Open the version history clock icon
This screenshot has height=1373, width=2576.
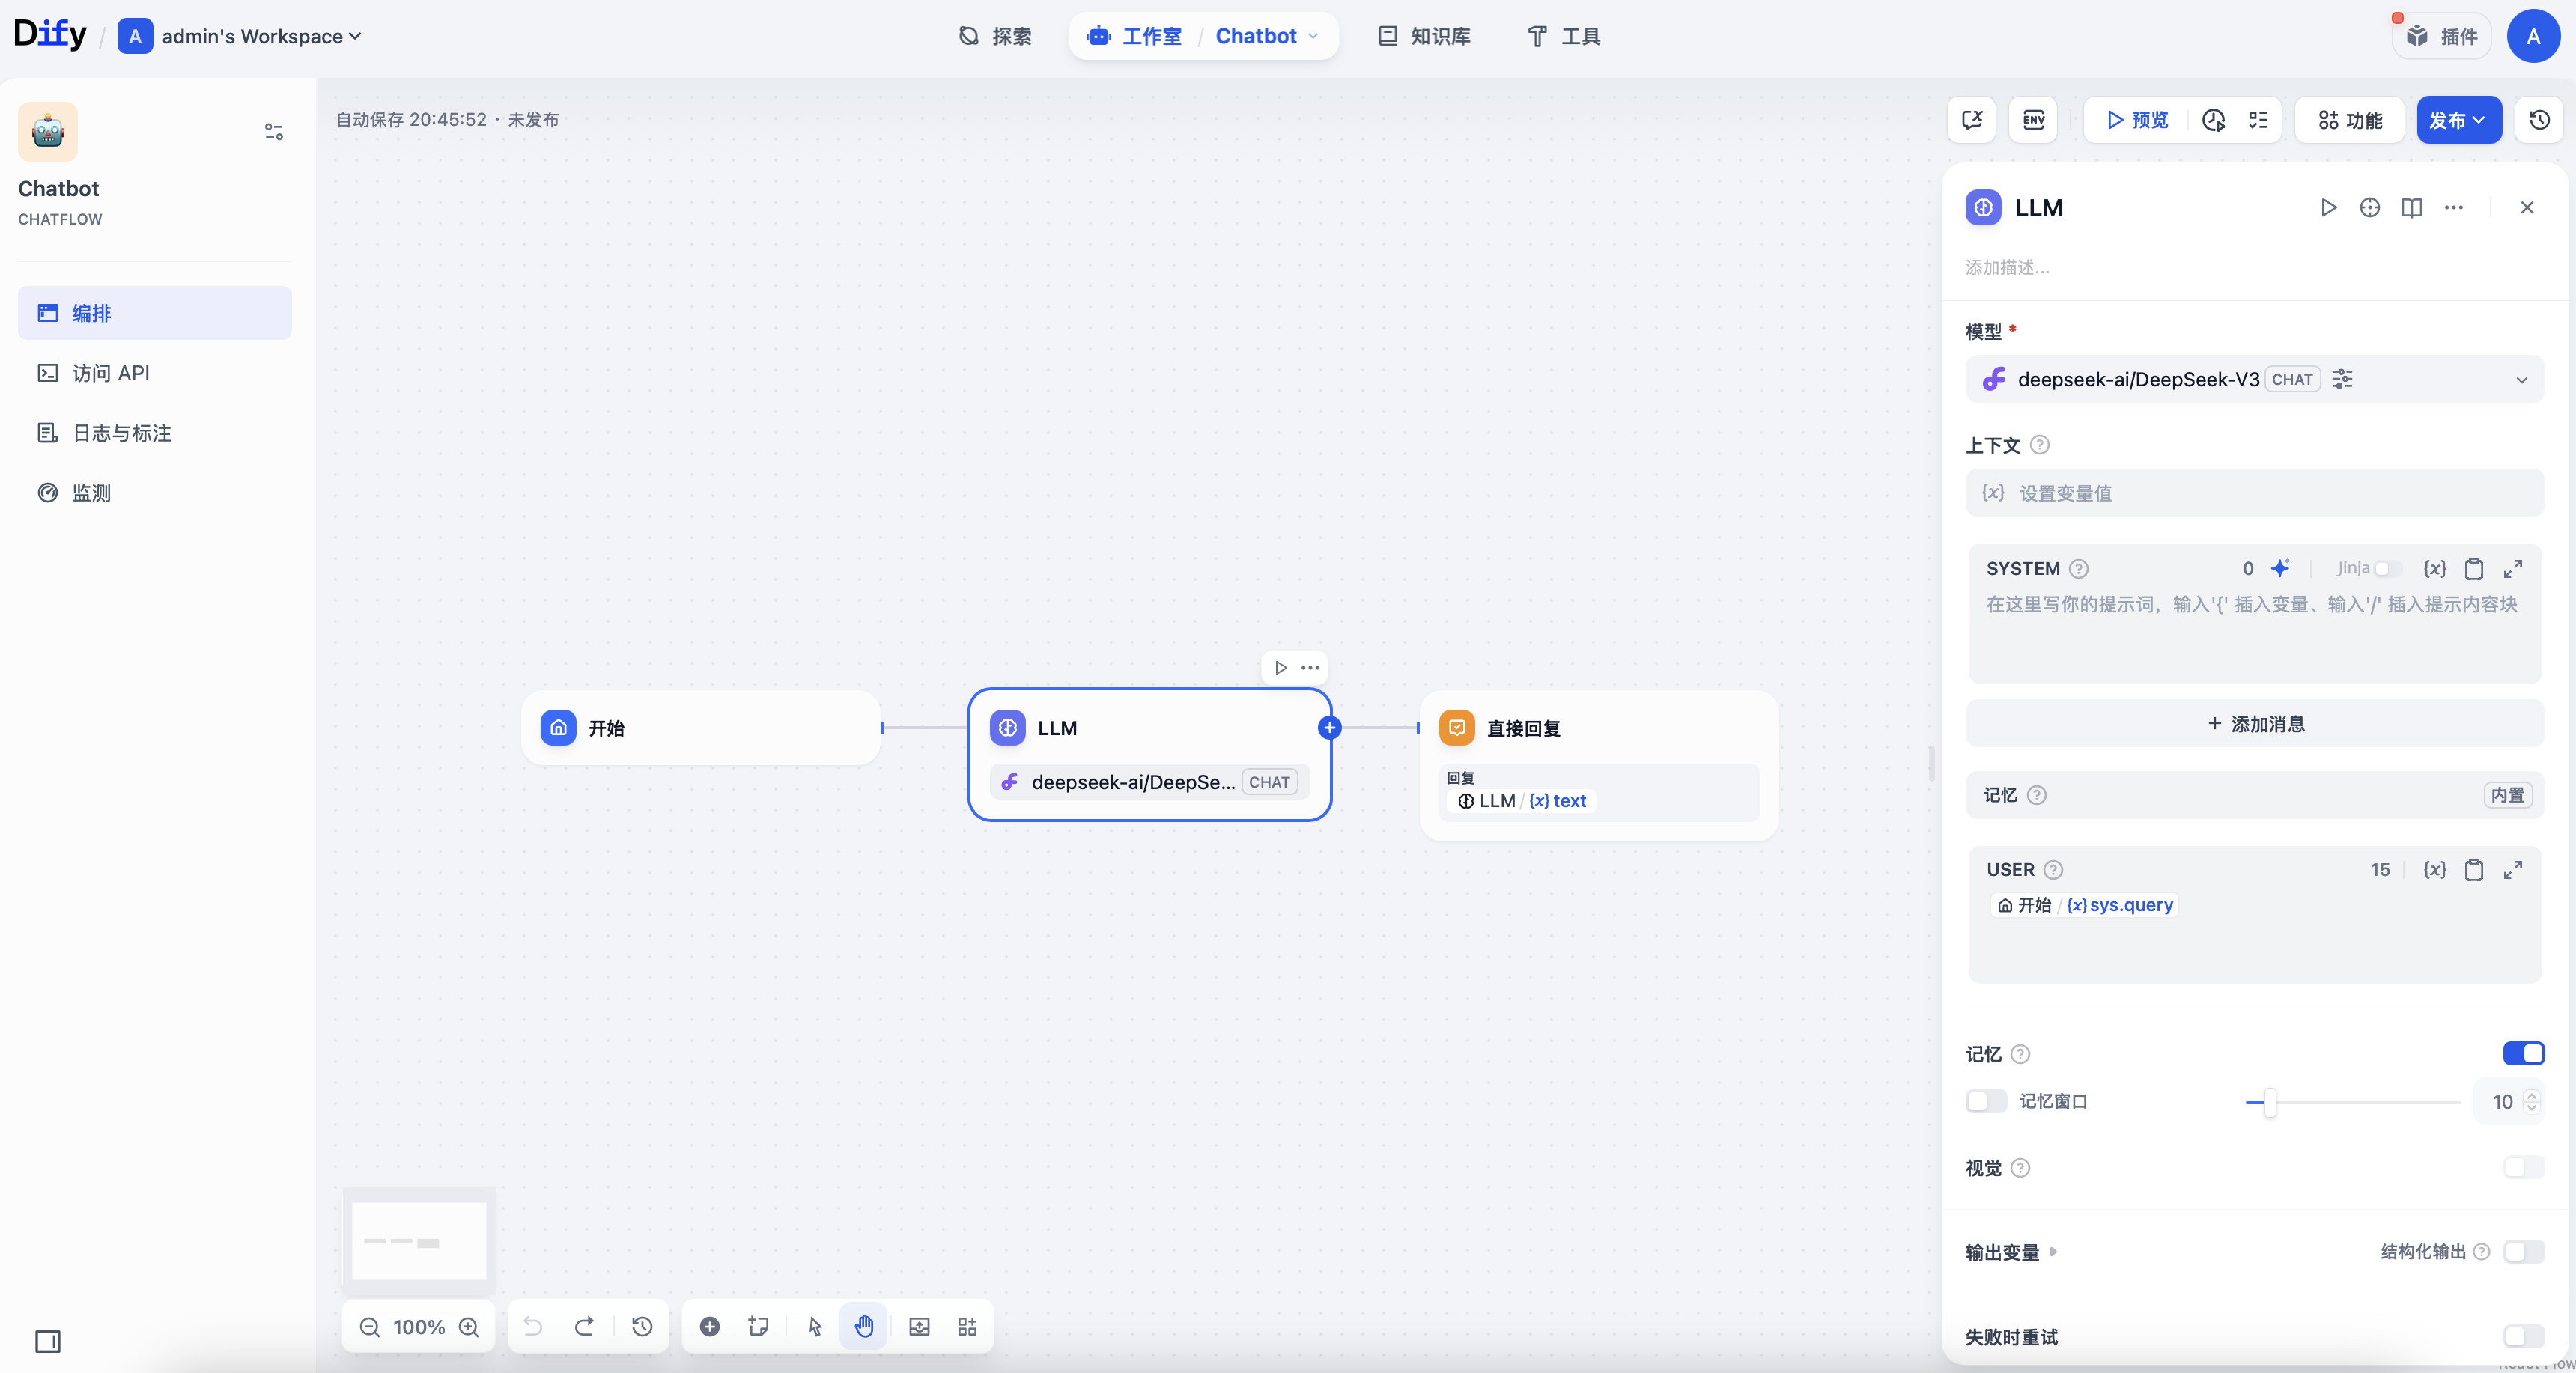[2539, 120]
